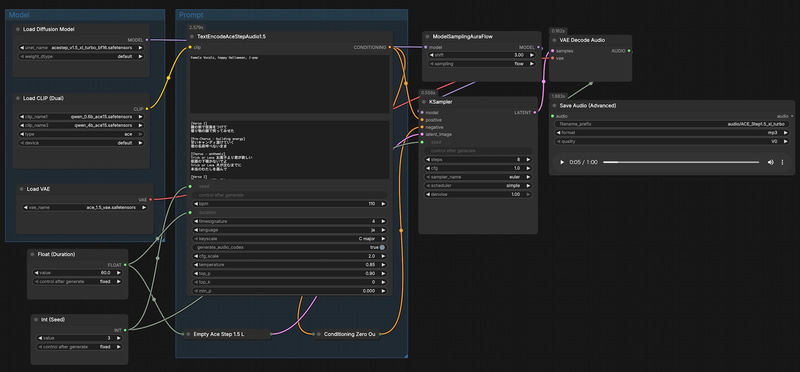Viewport: 800px width, 372px height.
Task: Open the keyscale C major dropdown
Action: tap(289, 238)
